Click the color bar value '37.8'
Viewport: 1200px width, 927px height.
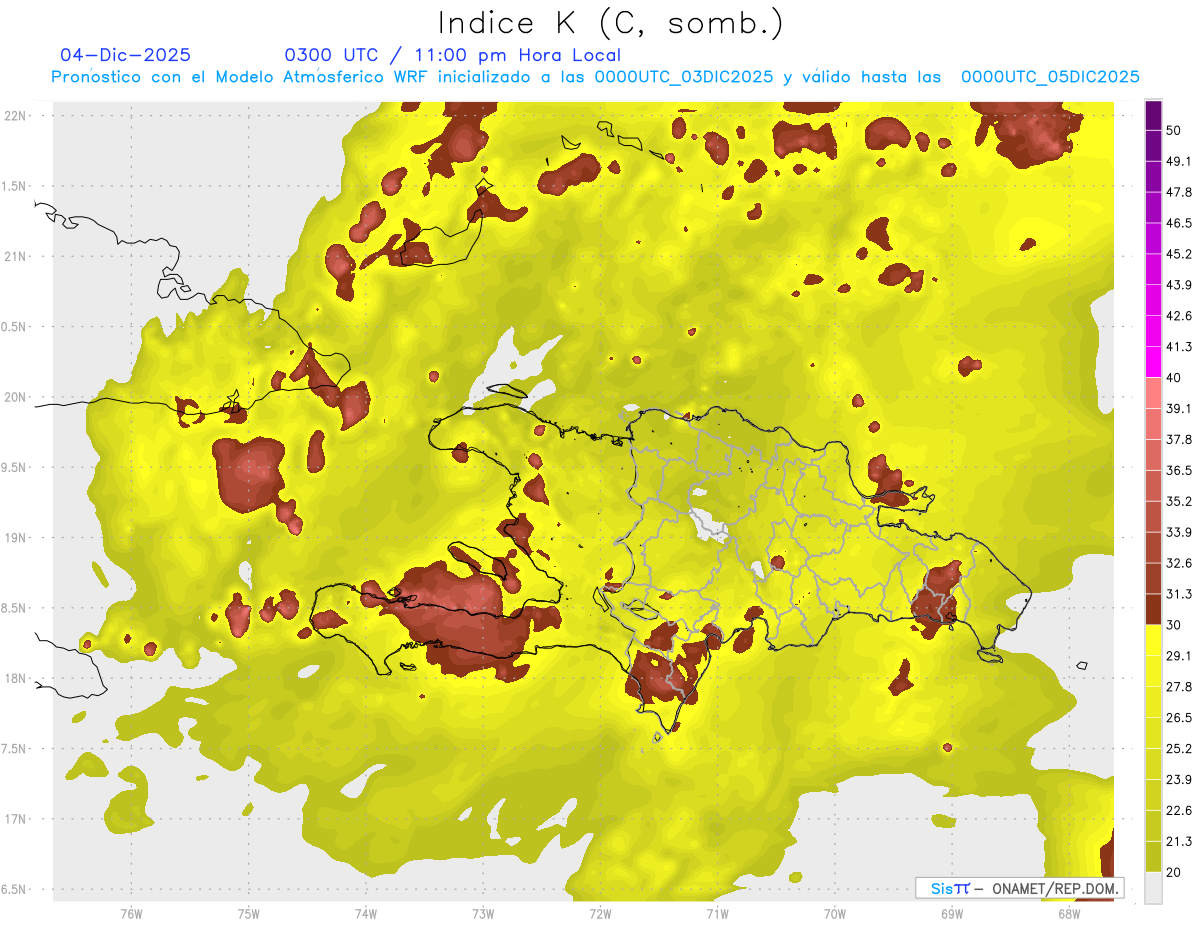(1178, 440)
